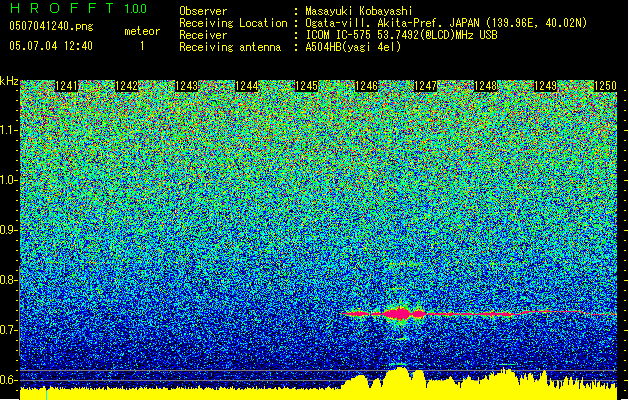Click the 1242 time marker
The height and width of the screenshot is (400, 629).
126,86
